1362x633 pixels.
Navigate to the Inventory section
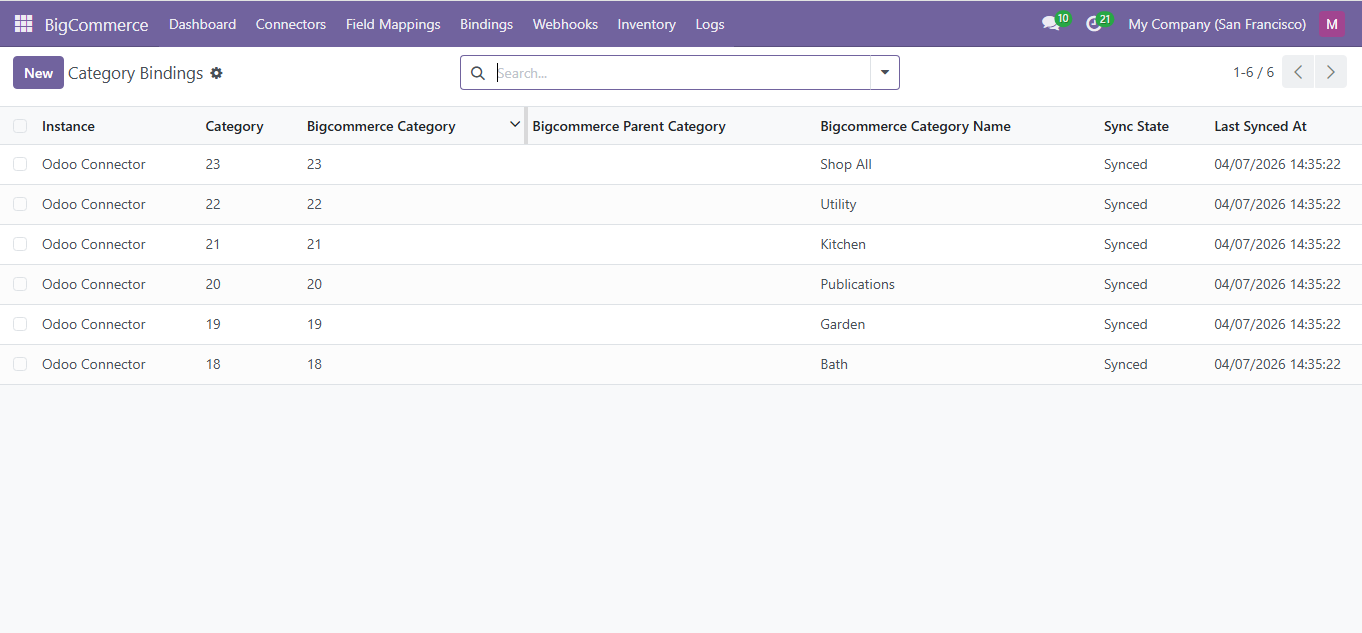point(646,23)
